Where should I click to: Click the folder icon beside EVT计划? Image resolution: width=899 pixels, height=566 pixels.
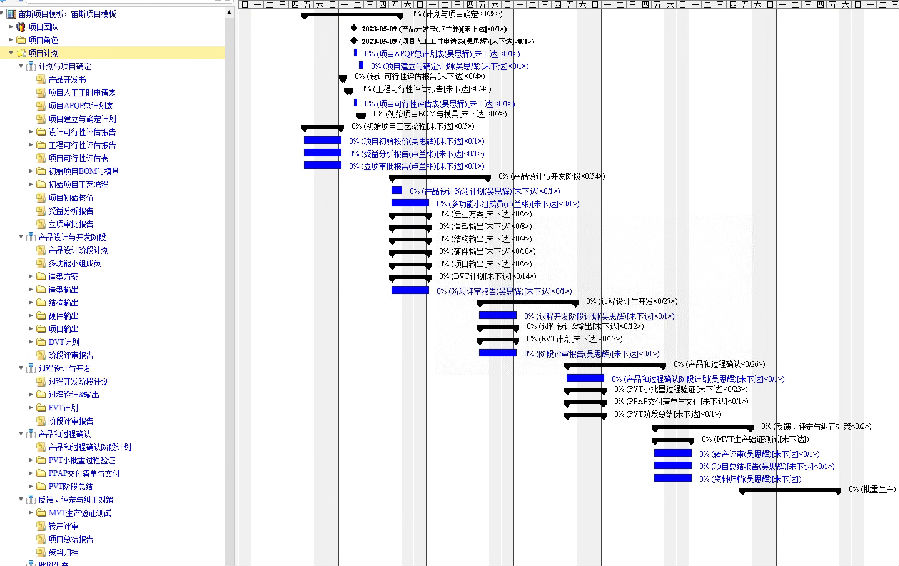tap(41, 408)
